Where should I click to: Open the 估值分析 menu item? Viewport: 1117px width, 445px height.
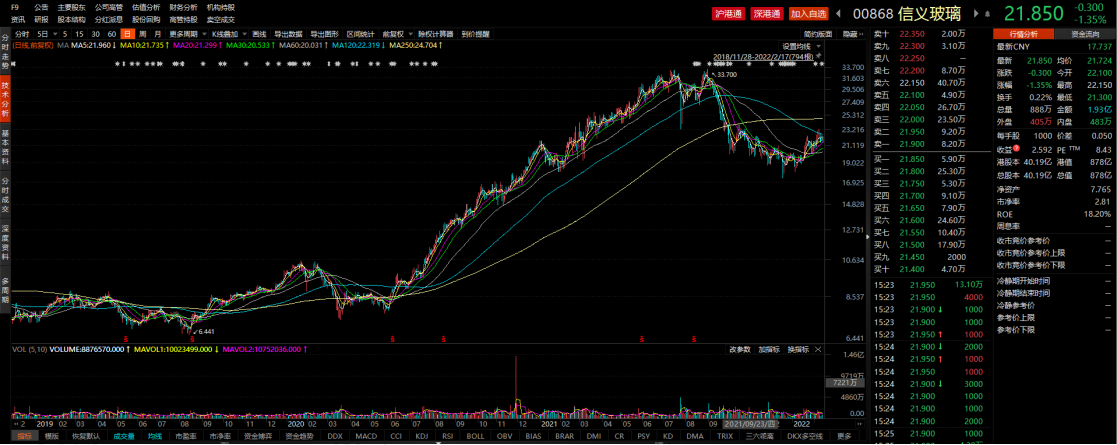(145, 7)
